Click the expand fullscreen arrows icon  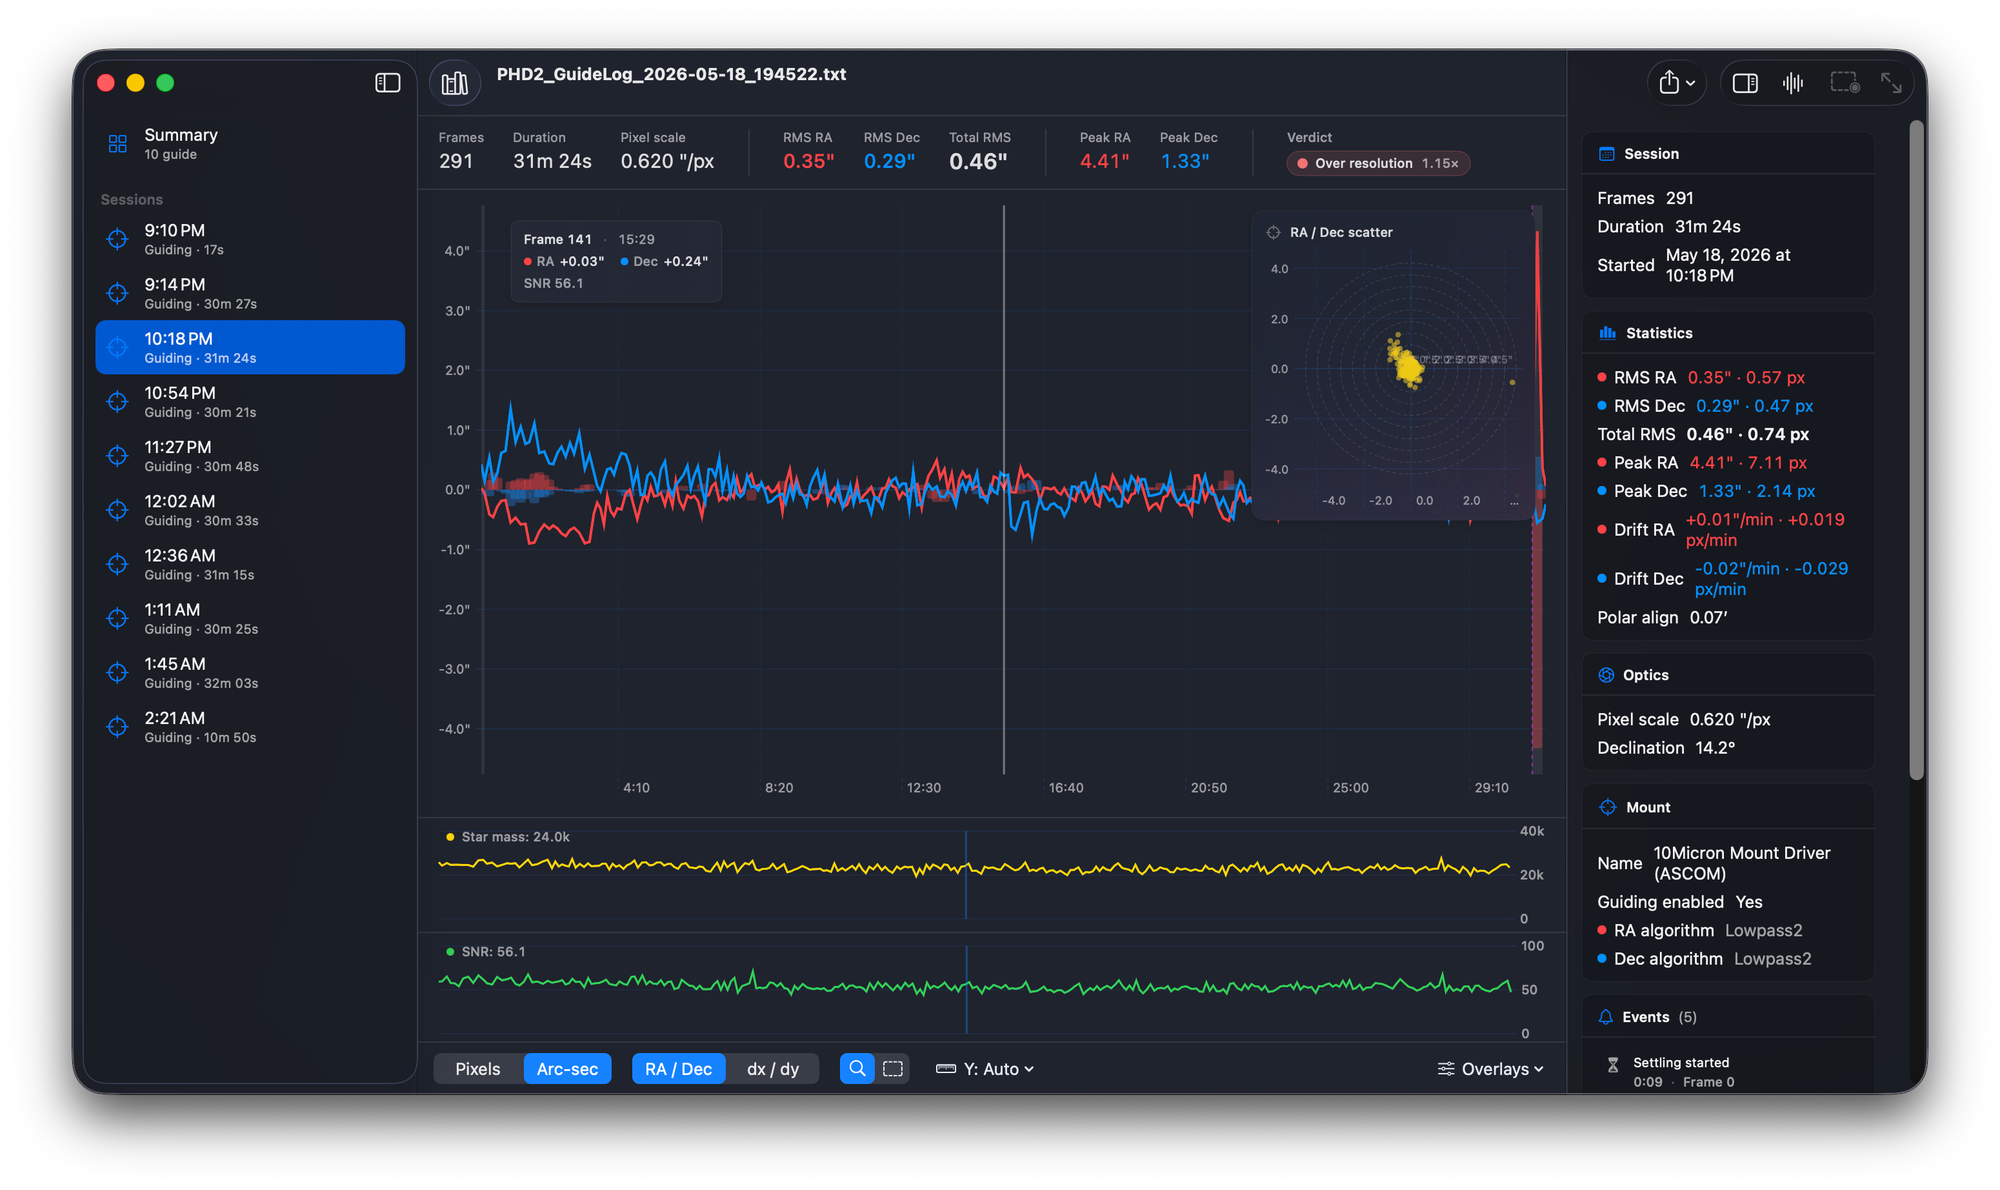(1891, 83)
